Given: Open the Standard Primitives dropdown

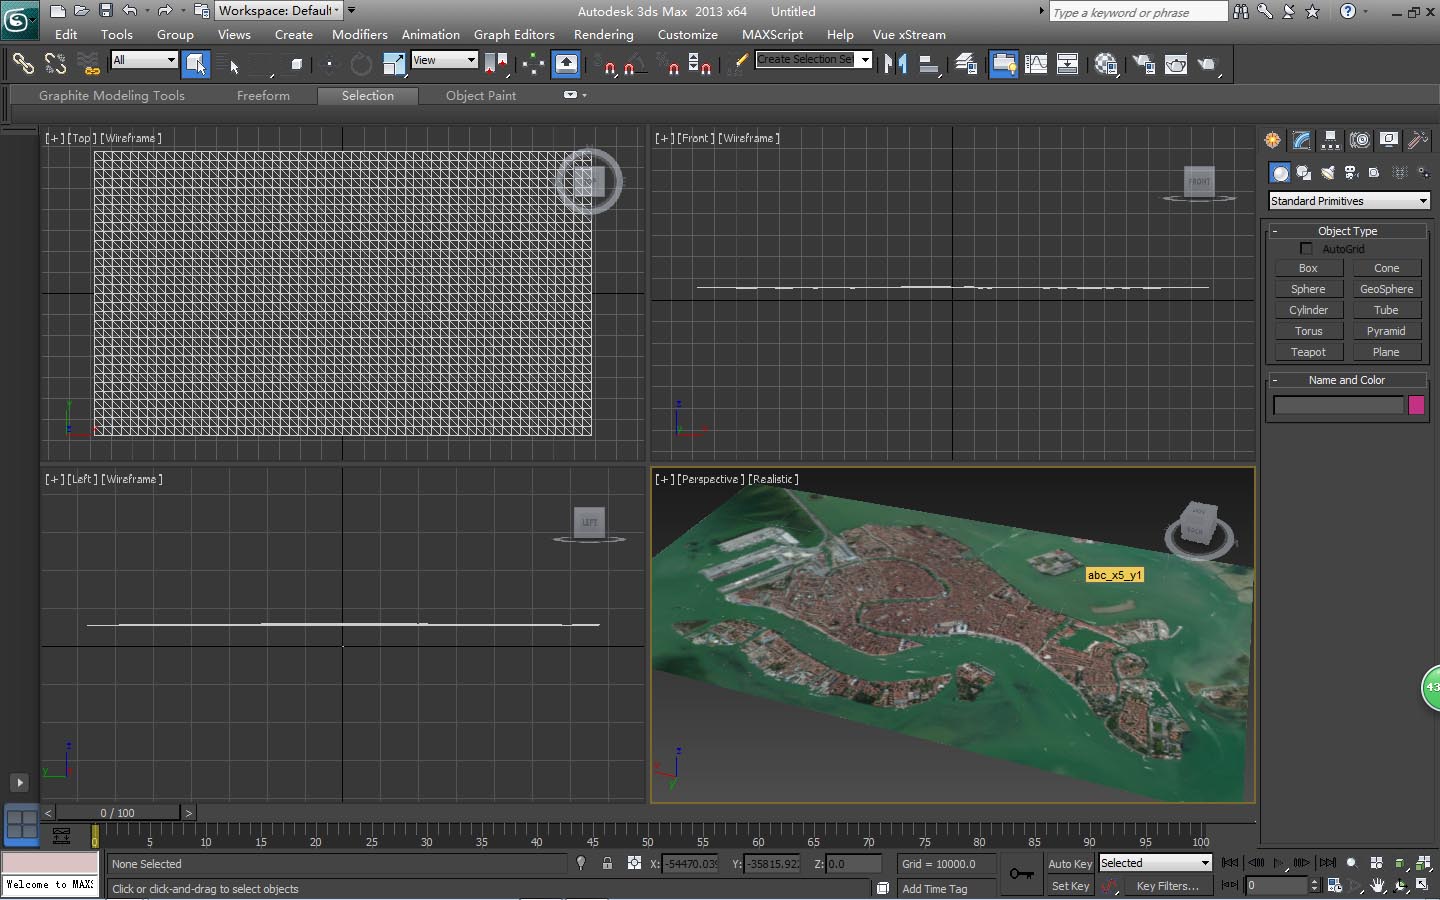Looking at the screenshot, I should tap(1348, 201).
